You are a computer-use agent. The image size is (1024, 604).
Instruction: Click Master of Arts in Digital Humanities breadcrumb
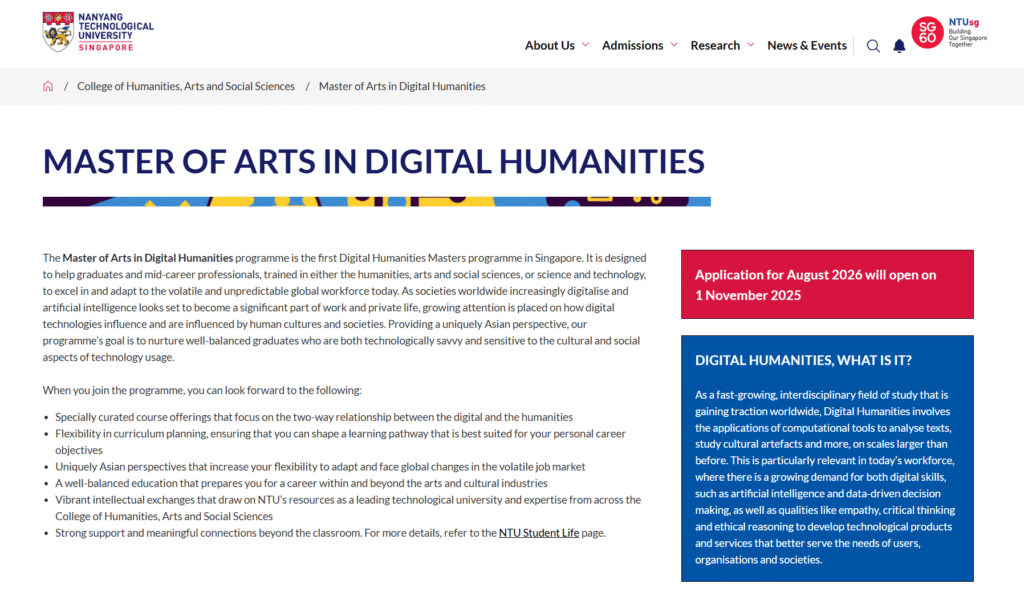point(402,87)
